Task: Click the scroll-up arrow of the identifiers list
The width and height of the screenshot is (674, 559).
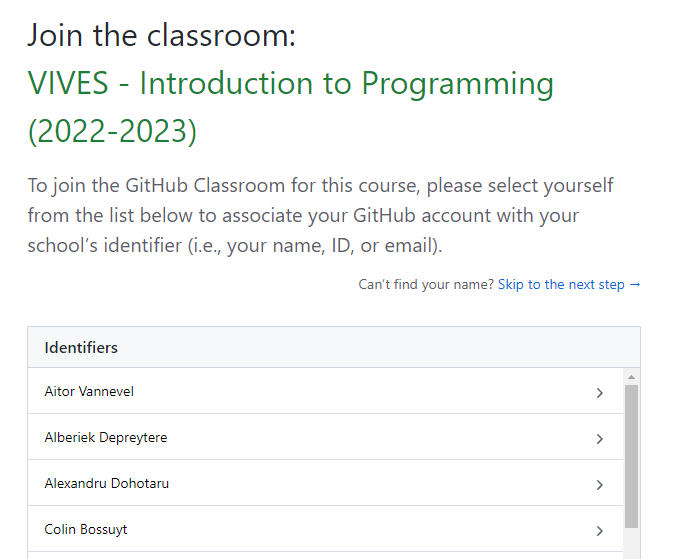Action: (631, 377)
